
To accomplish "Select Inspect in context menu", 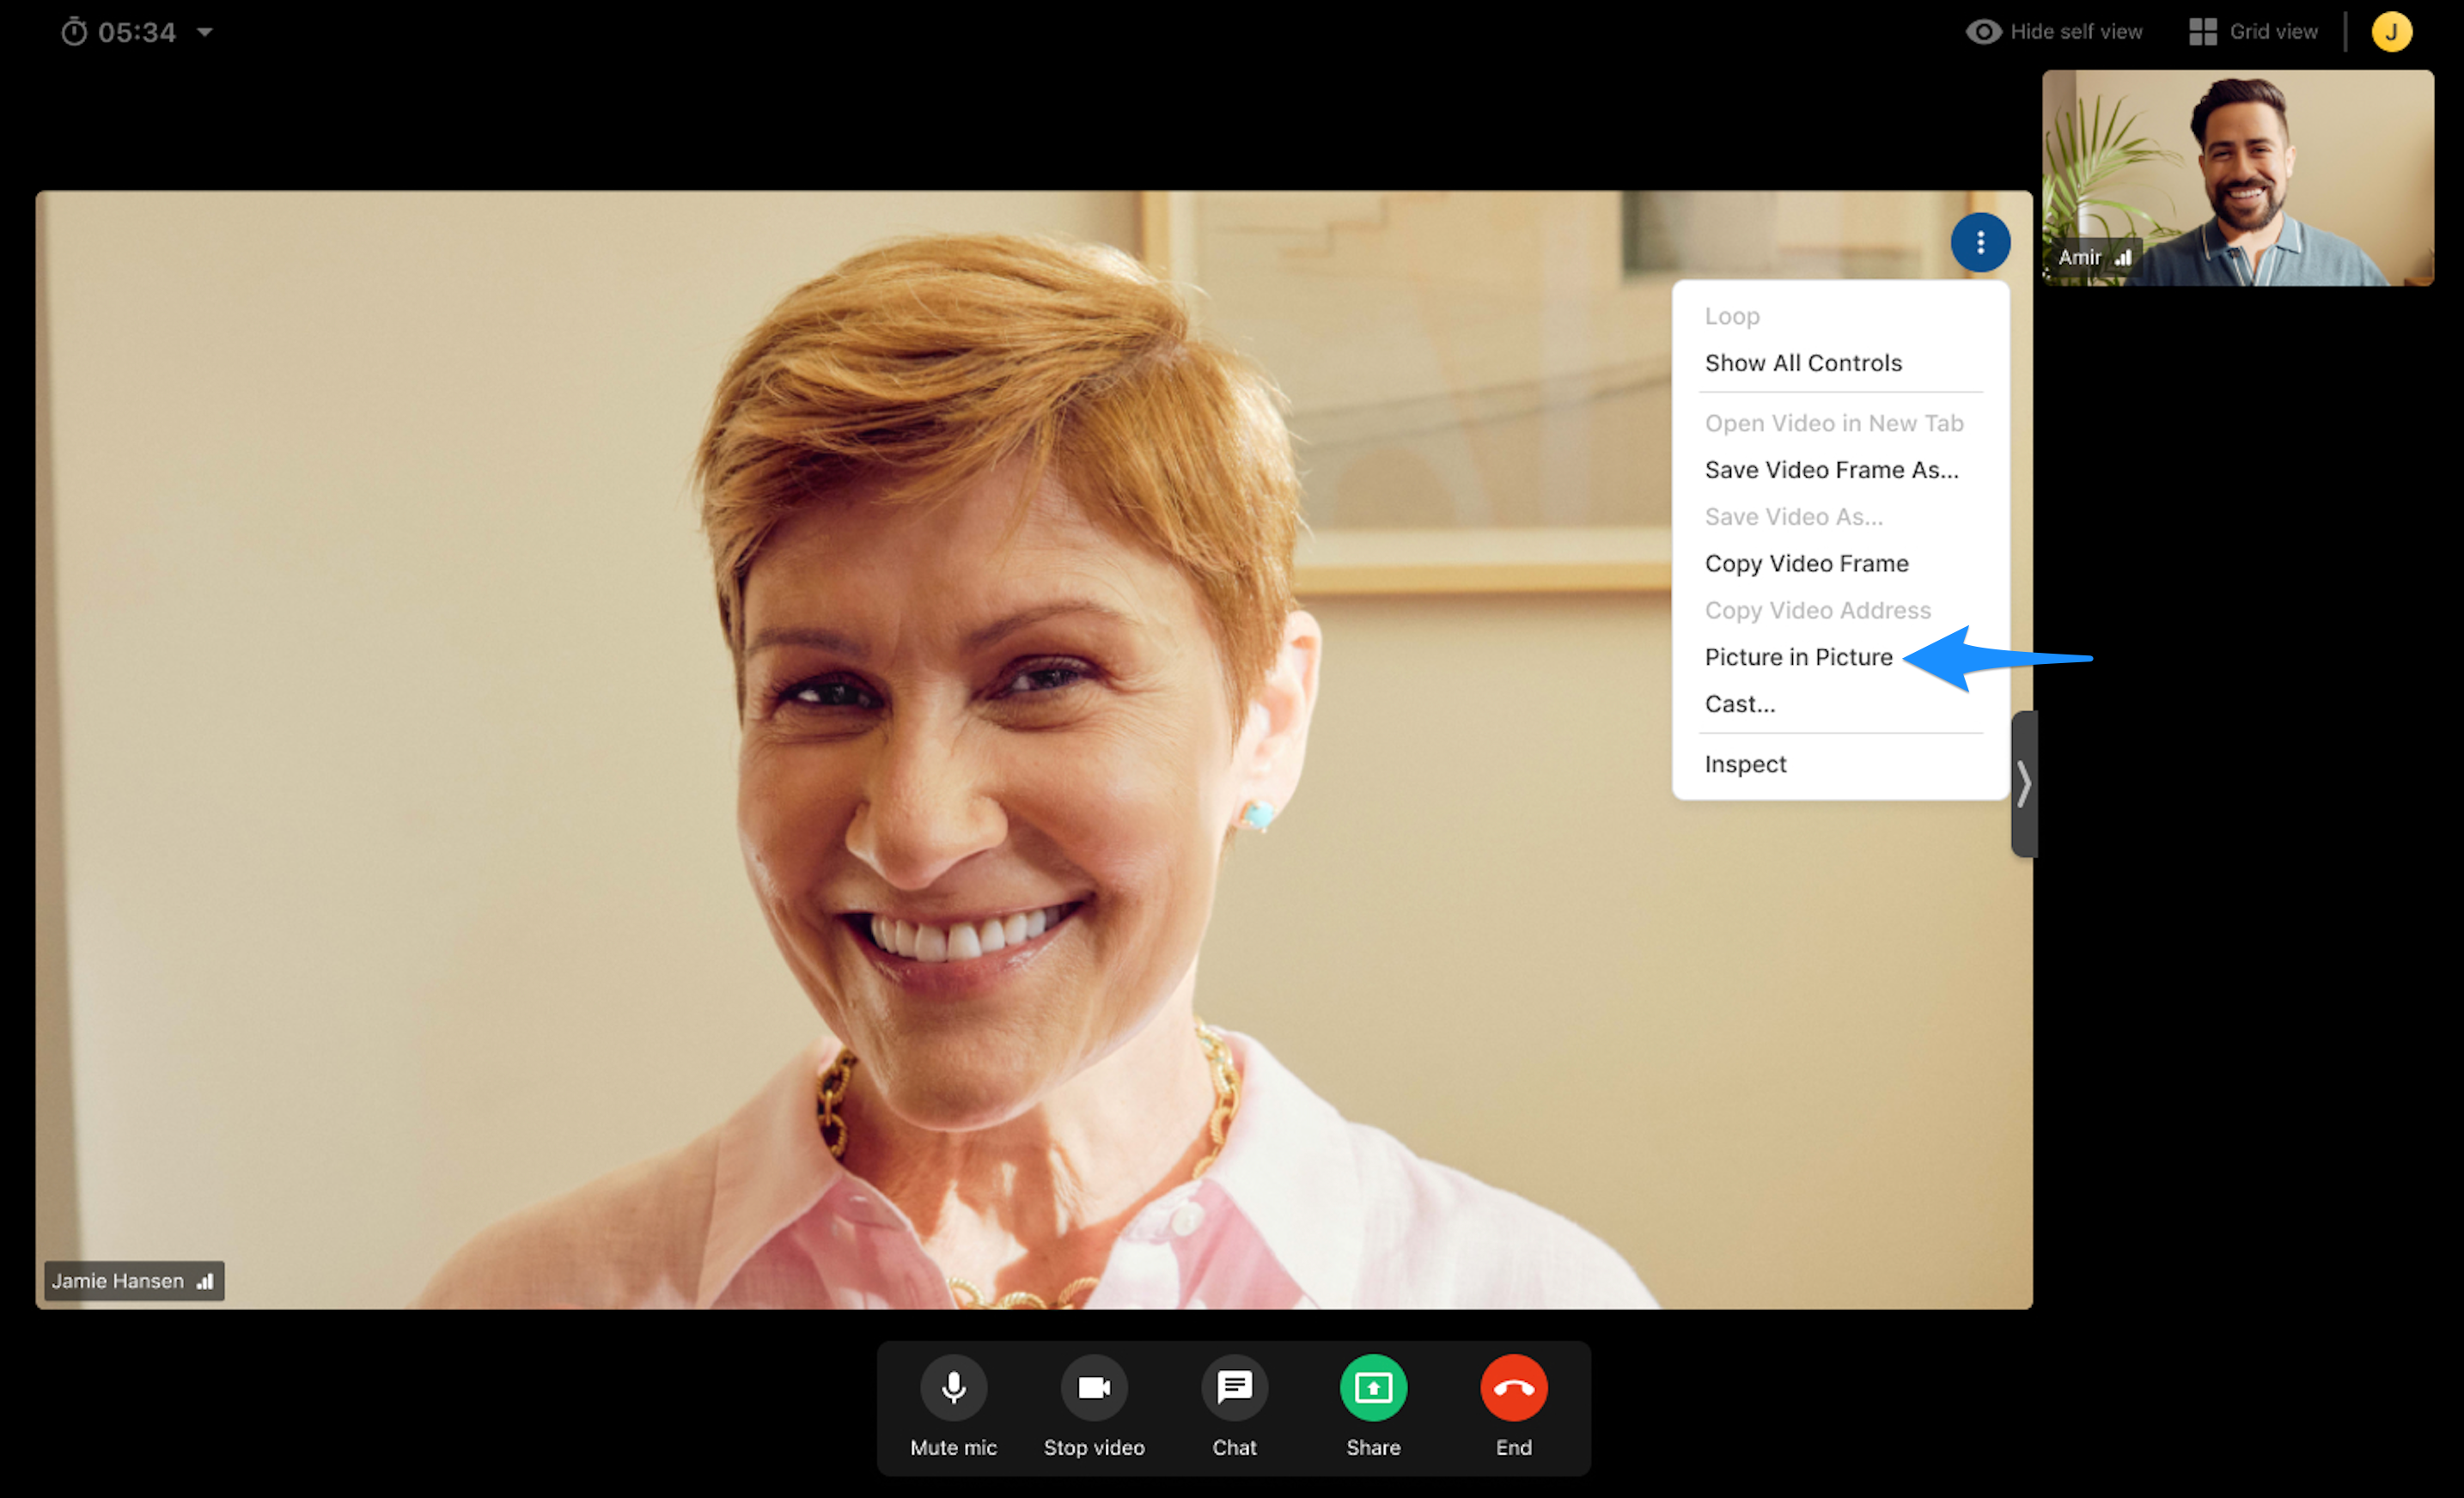I will [x=1745, y=764].
